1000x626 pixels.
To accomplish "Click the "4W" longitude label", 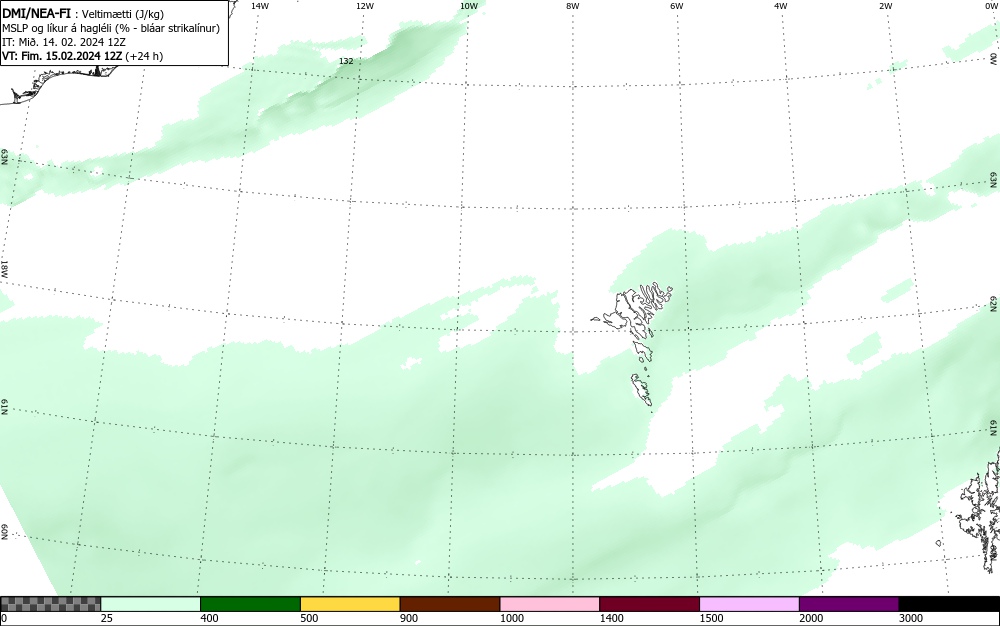I will pyautogui.click(x=781, y=6).
